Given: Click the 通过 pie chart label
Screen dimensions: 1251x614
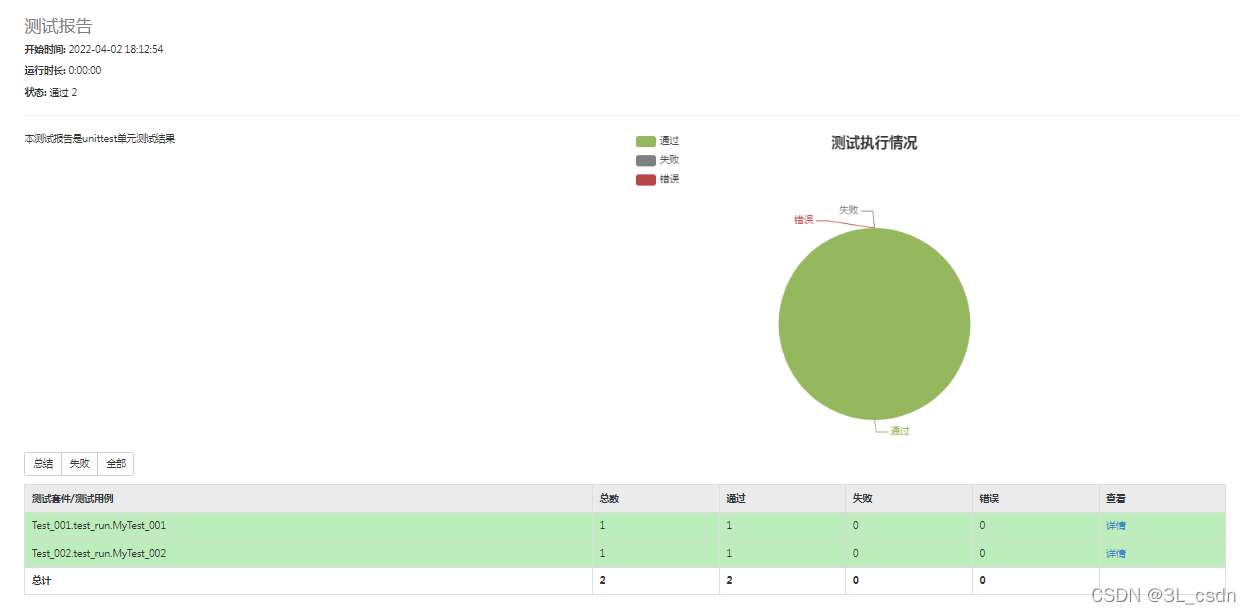Looking at the screenshot, I should [900, 431].
